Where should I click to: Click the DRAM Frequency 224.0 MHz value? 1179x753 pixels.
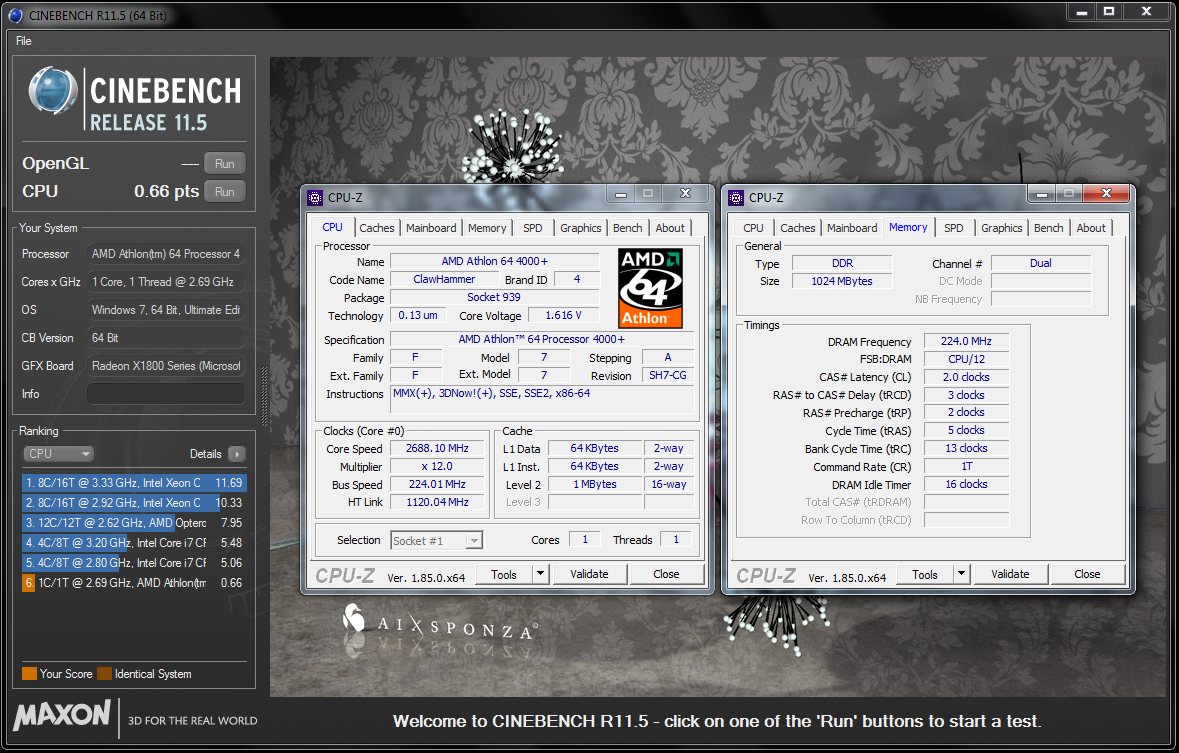point(966,342)
